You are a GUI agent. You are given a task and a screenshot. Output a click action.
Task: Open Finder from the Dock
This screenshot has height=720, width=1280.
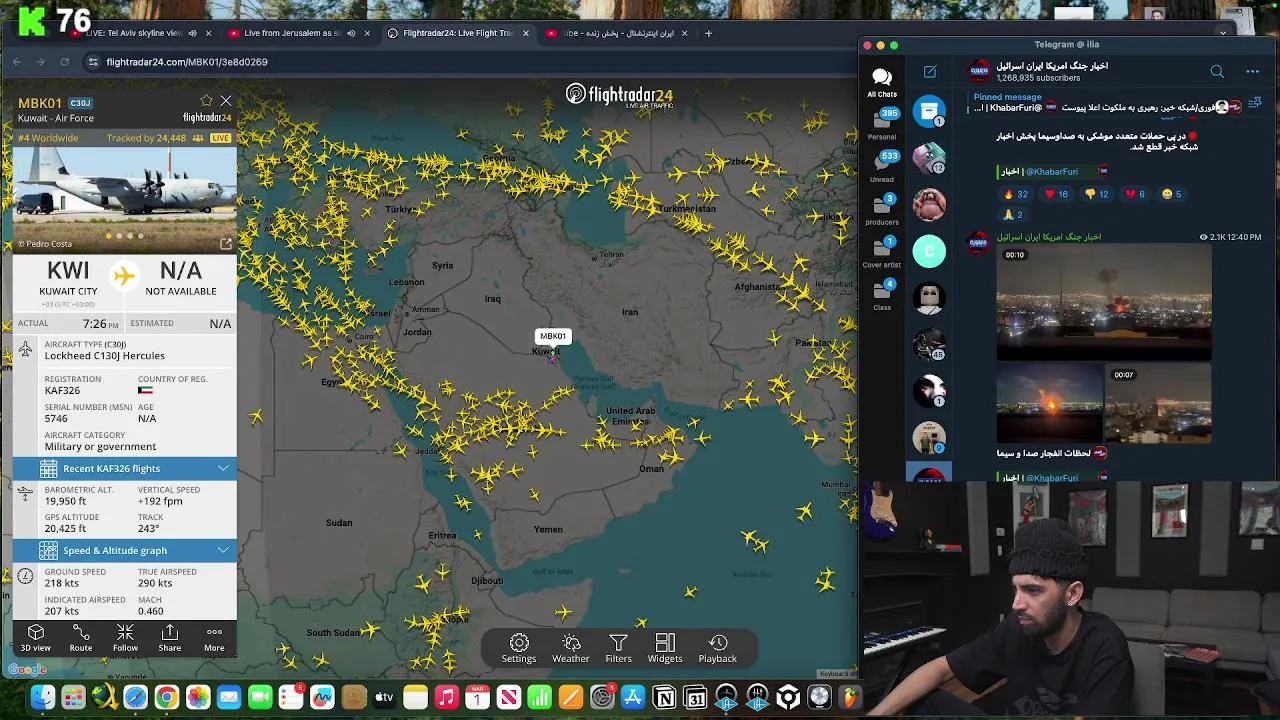click(x=42, y=698)
